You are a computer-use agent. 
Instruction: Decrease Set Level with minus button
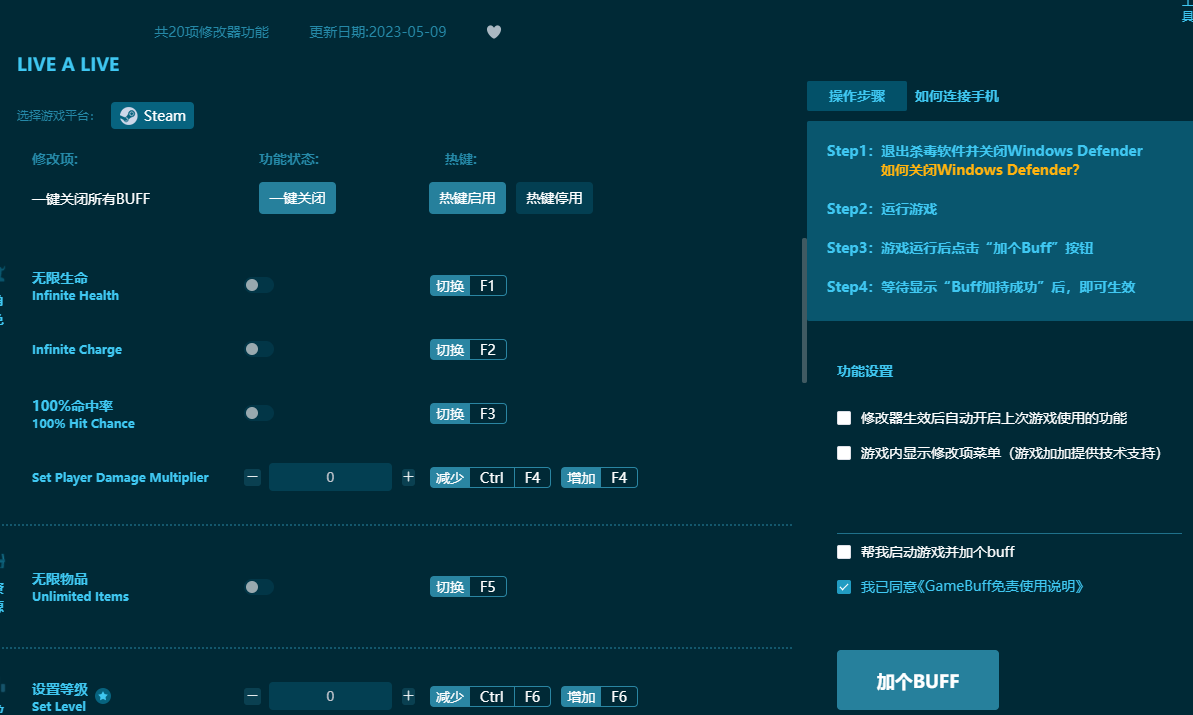coord(253,696)
